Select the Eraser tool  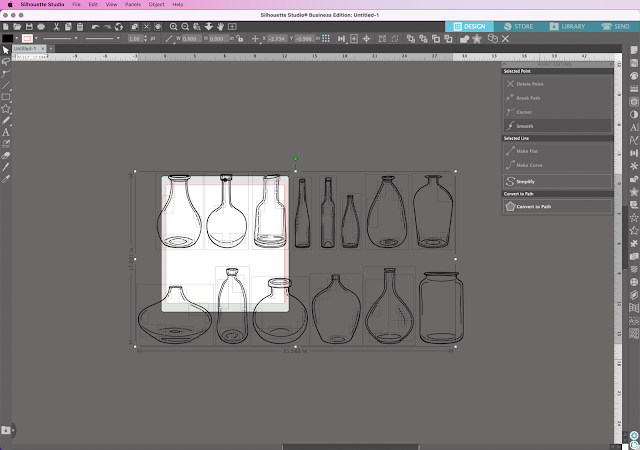click(x=6, y=156)
